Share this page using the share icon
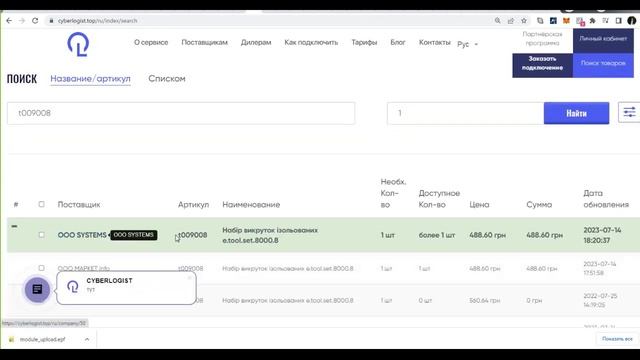Screen dimensions: 640x360 click(x=511, y=20)
